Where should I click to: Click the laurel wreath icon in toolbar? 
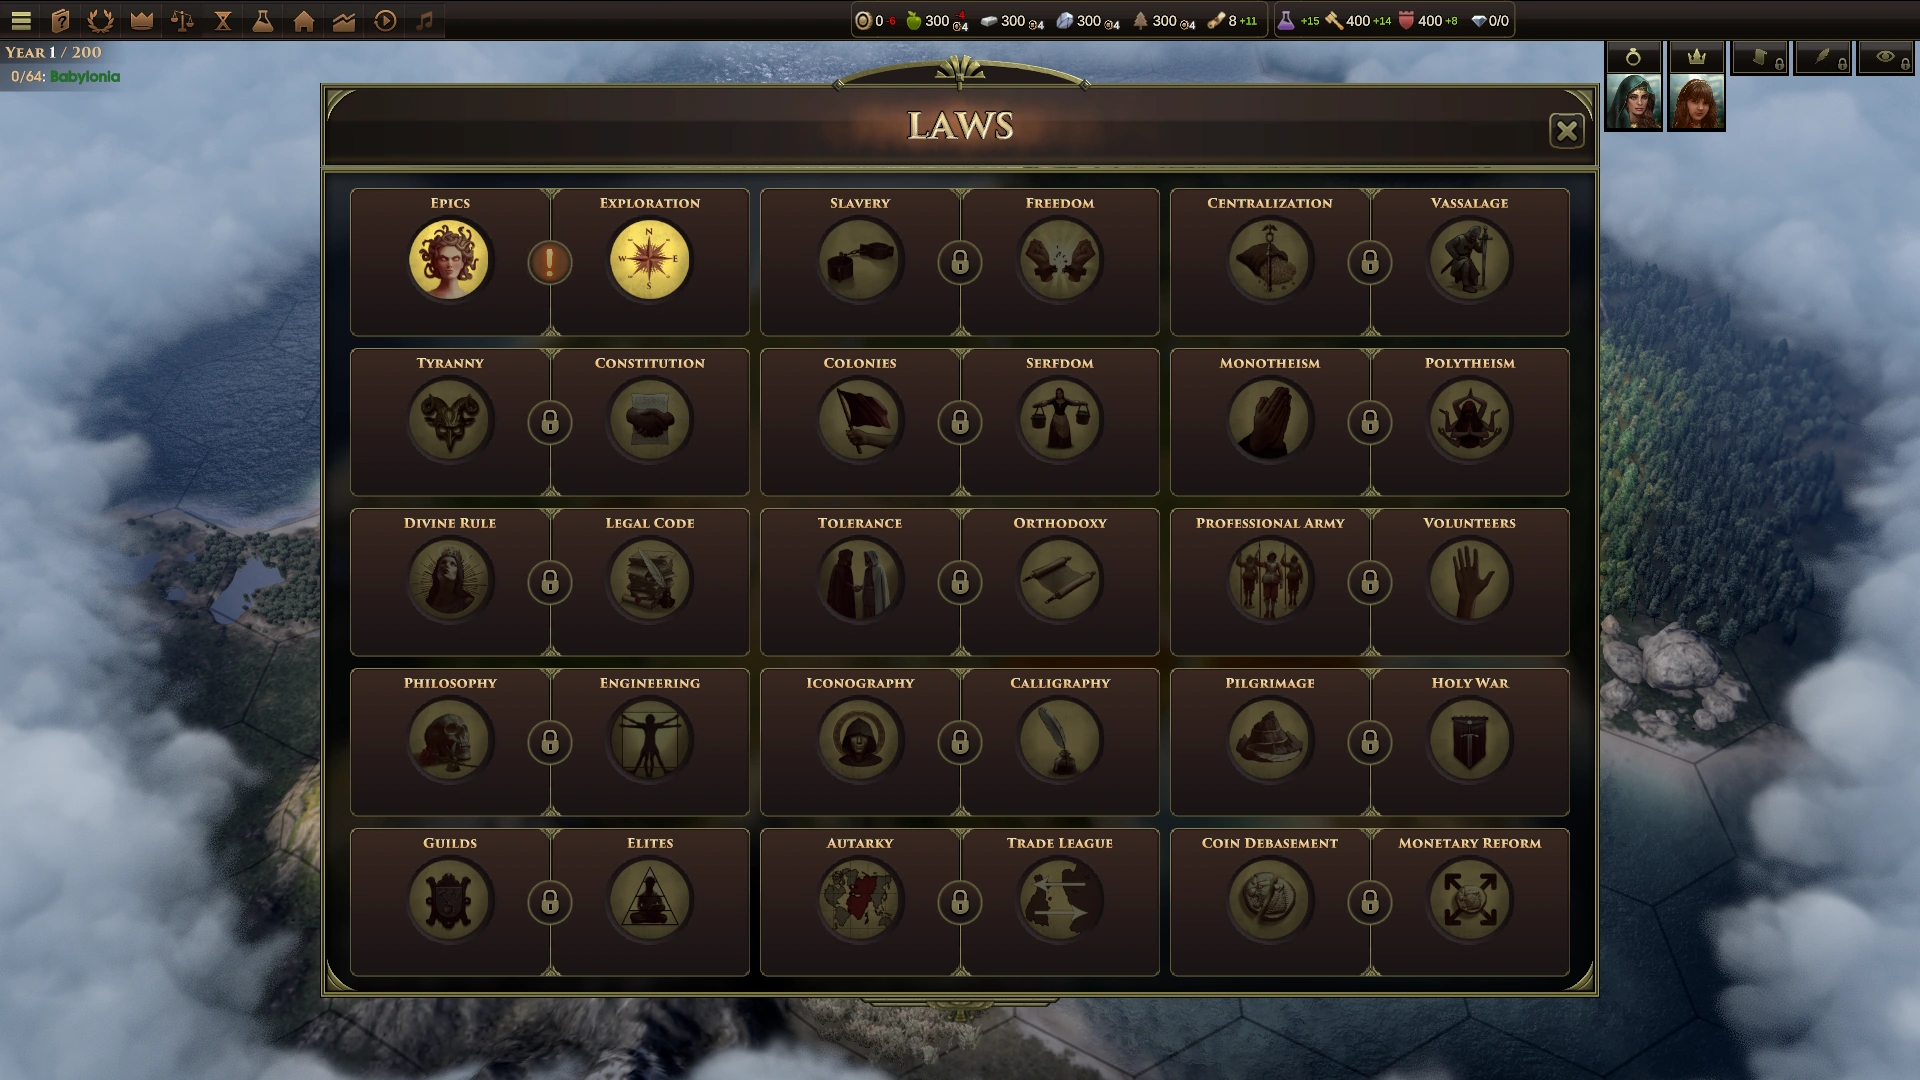click(x=101, y=20)
